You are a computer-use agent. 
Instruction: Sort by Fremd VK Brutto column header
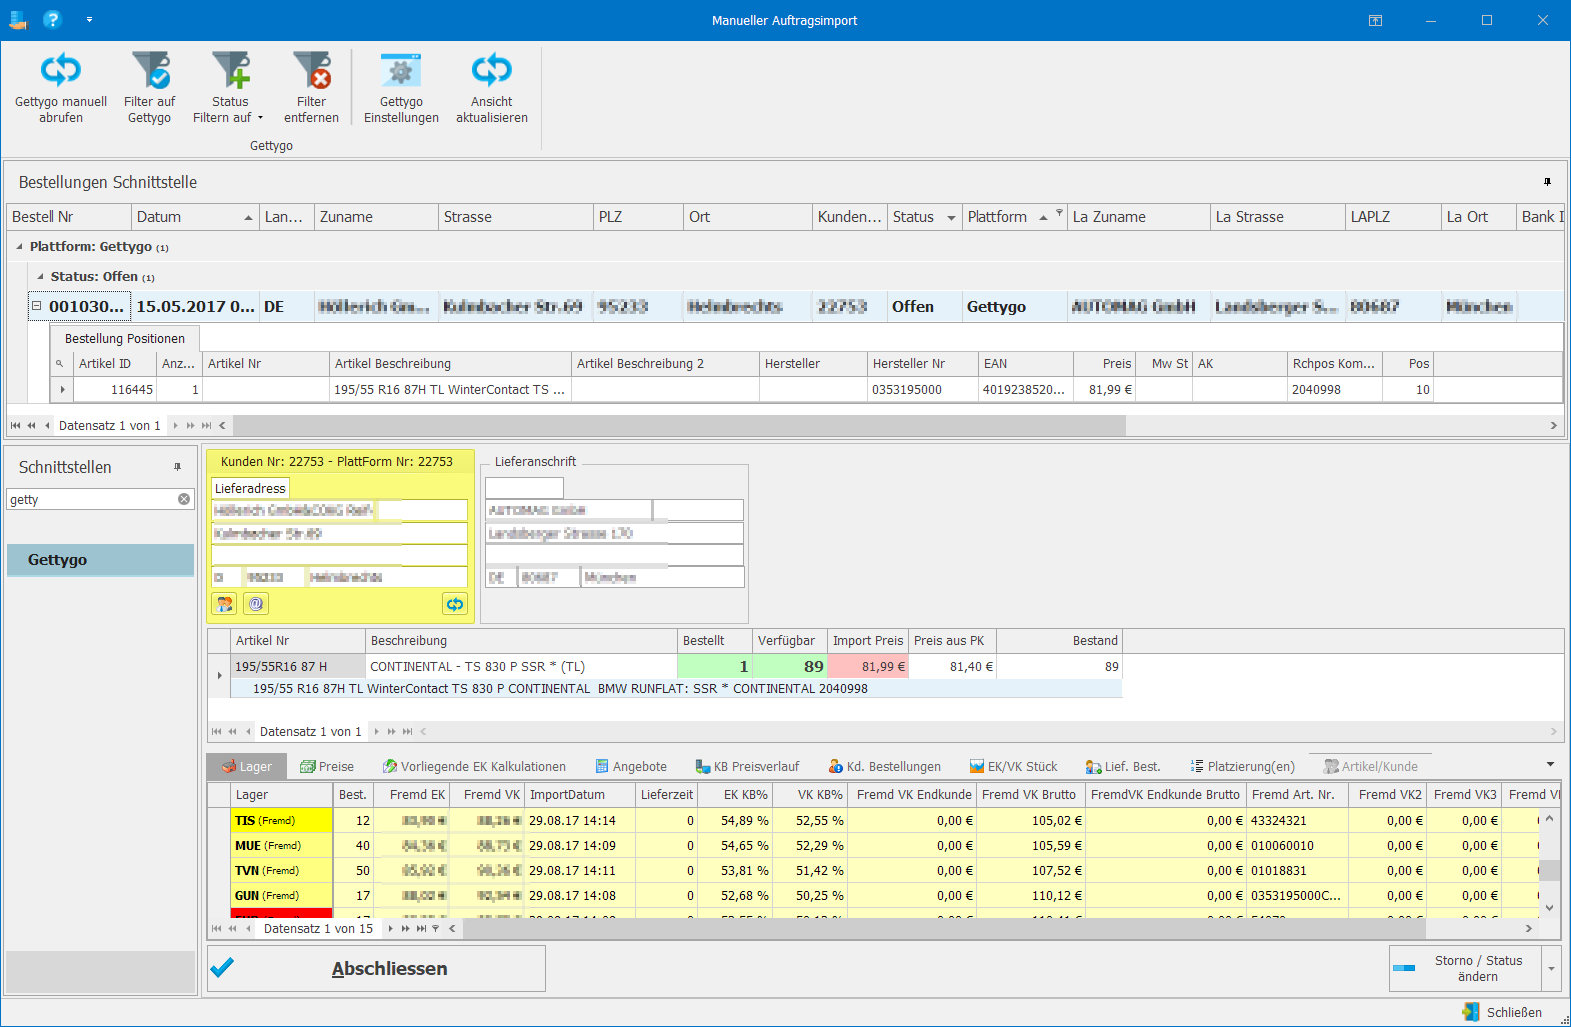[x=1029, y=794]
